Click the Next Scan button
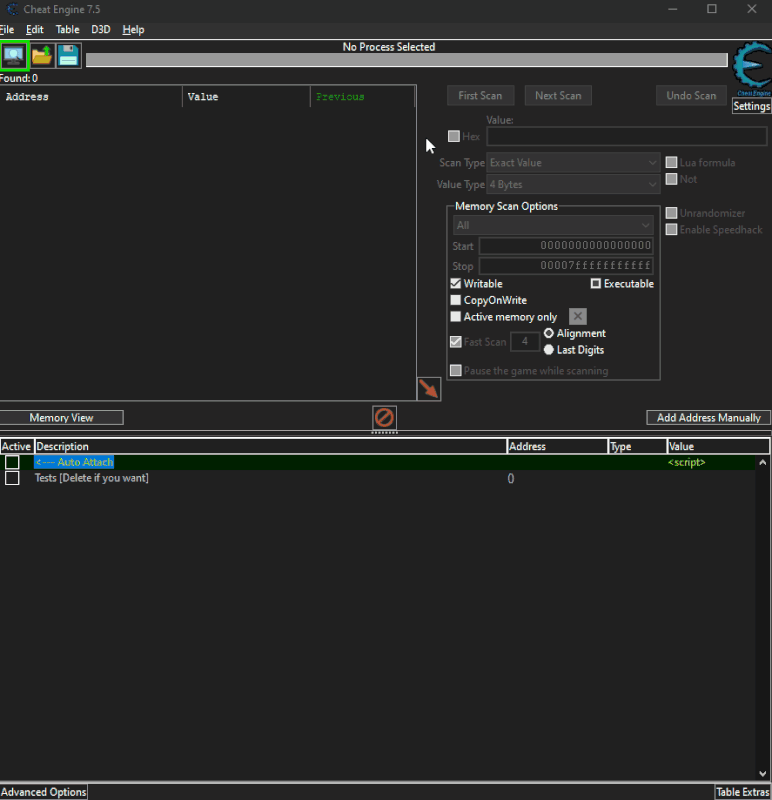 (558, 95)
